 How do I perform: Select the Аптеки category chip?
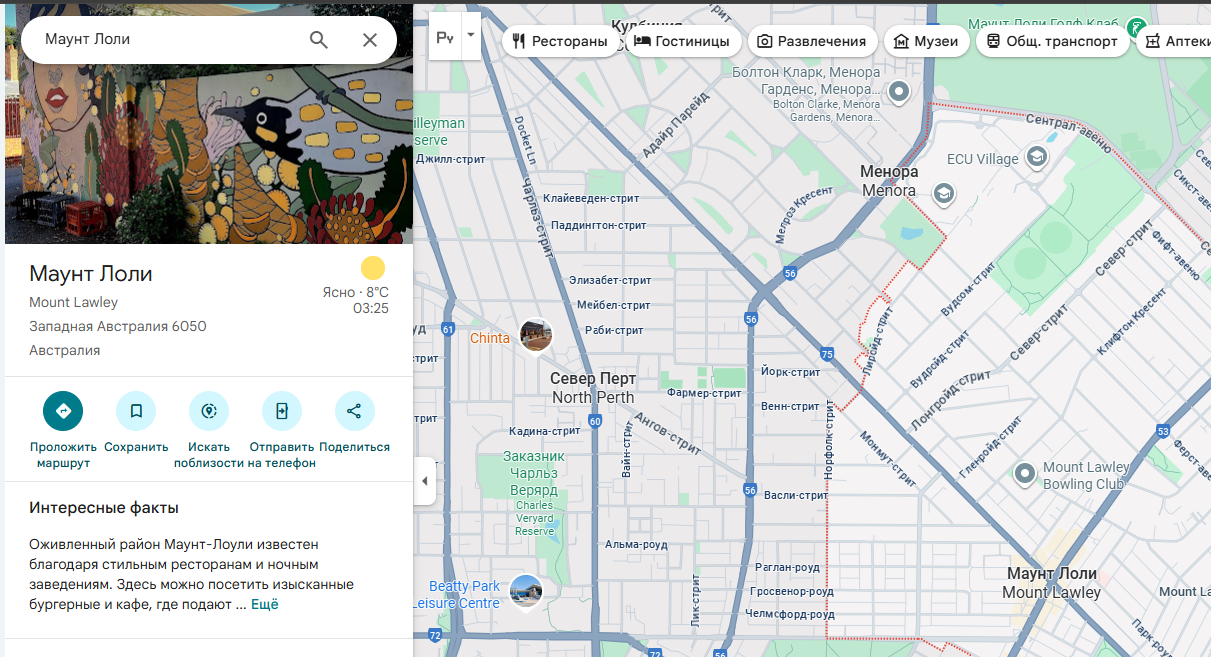[1176, 41]
